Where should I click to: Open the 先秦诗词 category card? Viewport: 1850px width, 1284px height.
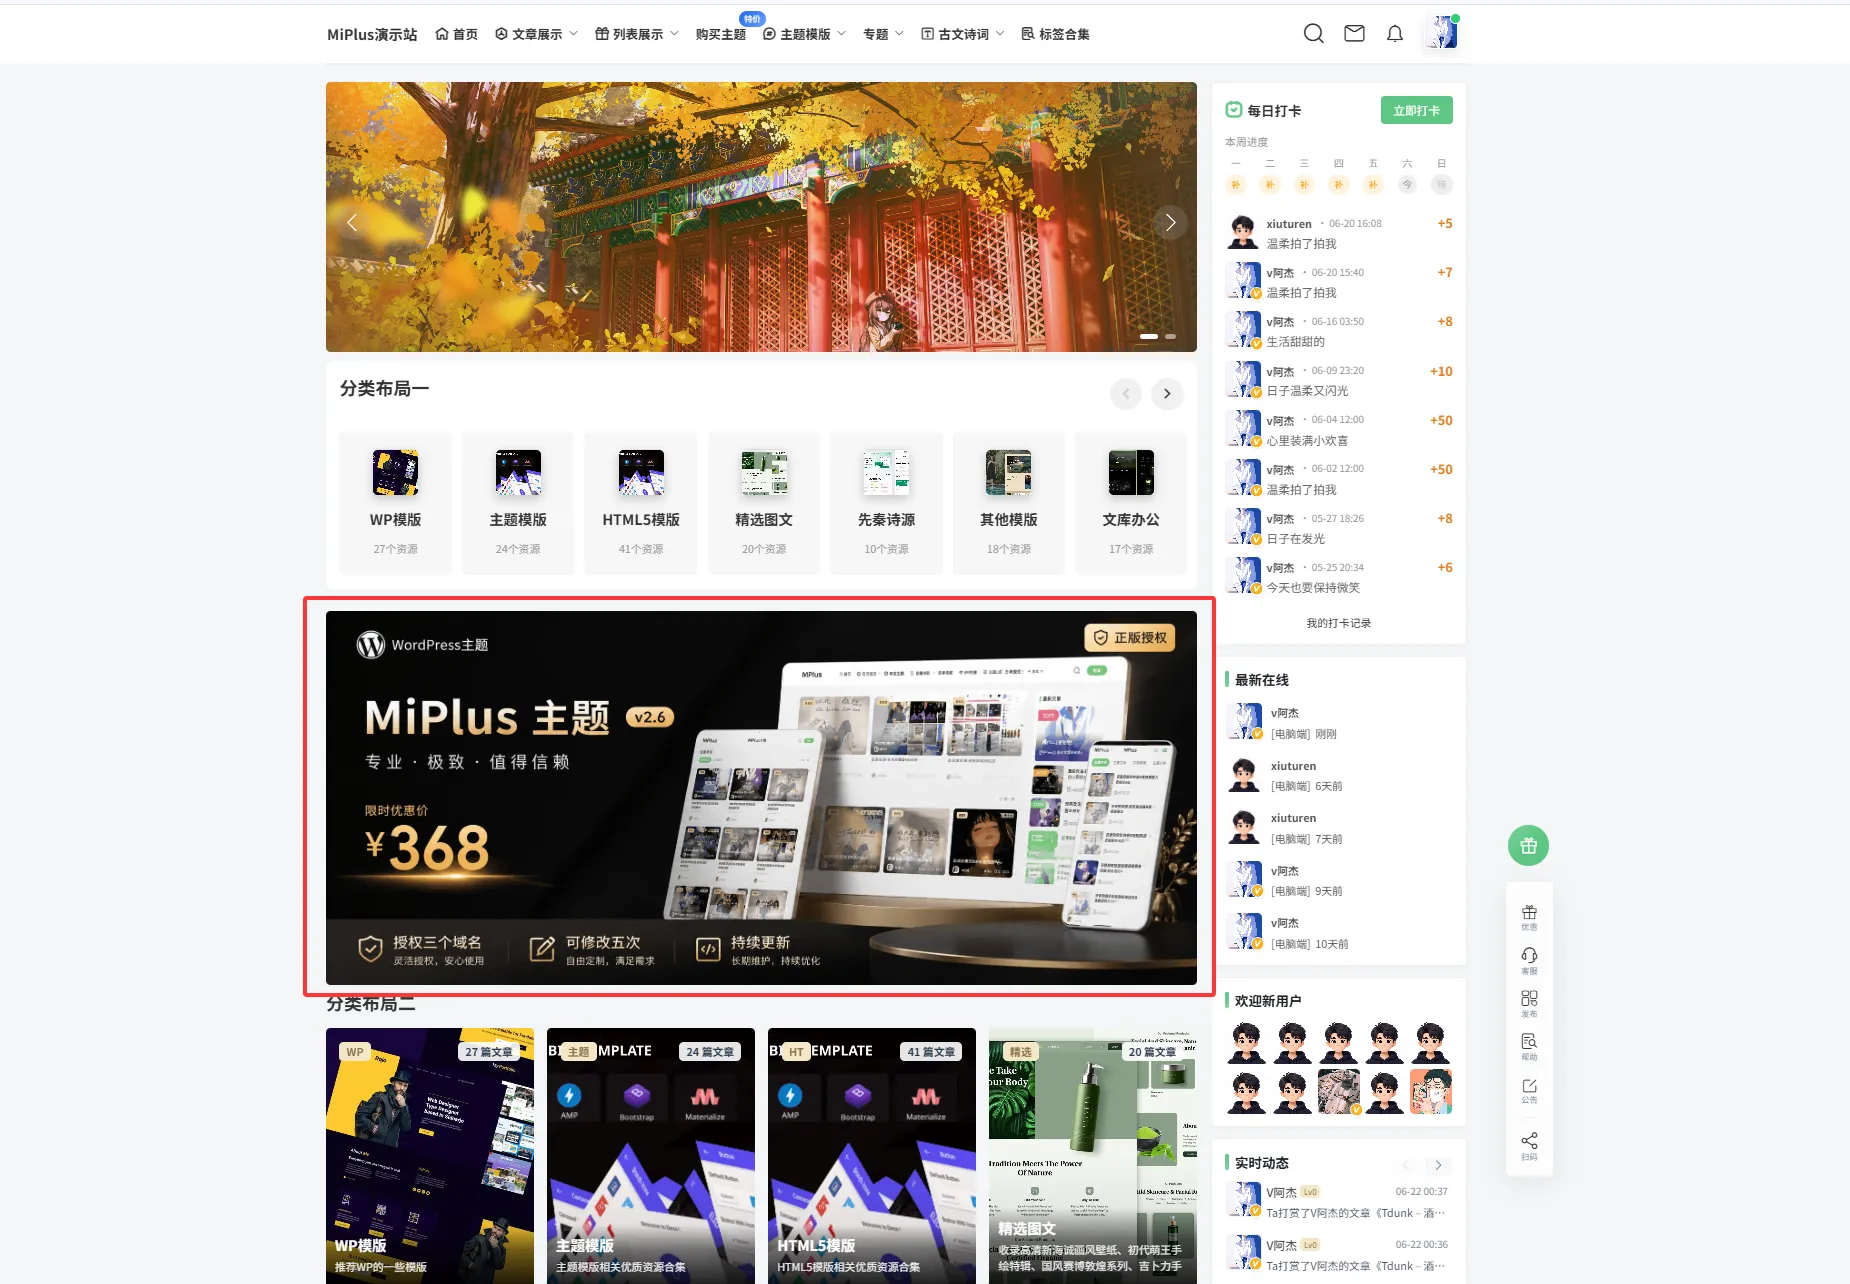[886, 503]
